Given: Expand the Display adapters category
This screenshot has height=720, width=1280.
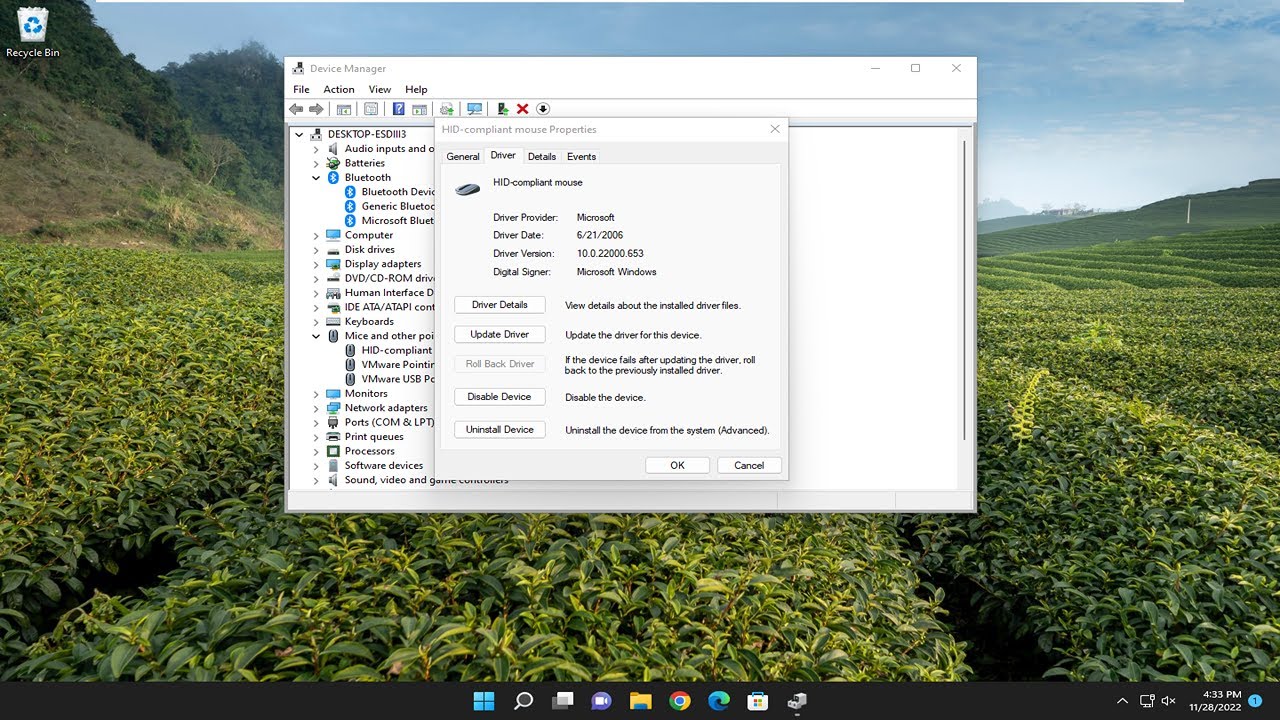Looking at the screenshot, I should tap(316, 264).
